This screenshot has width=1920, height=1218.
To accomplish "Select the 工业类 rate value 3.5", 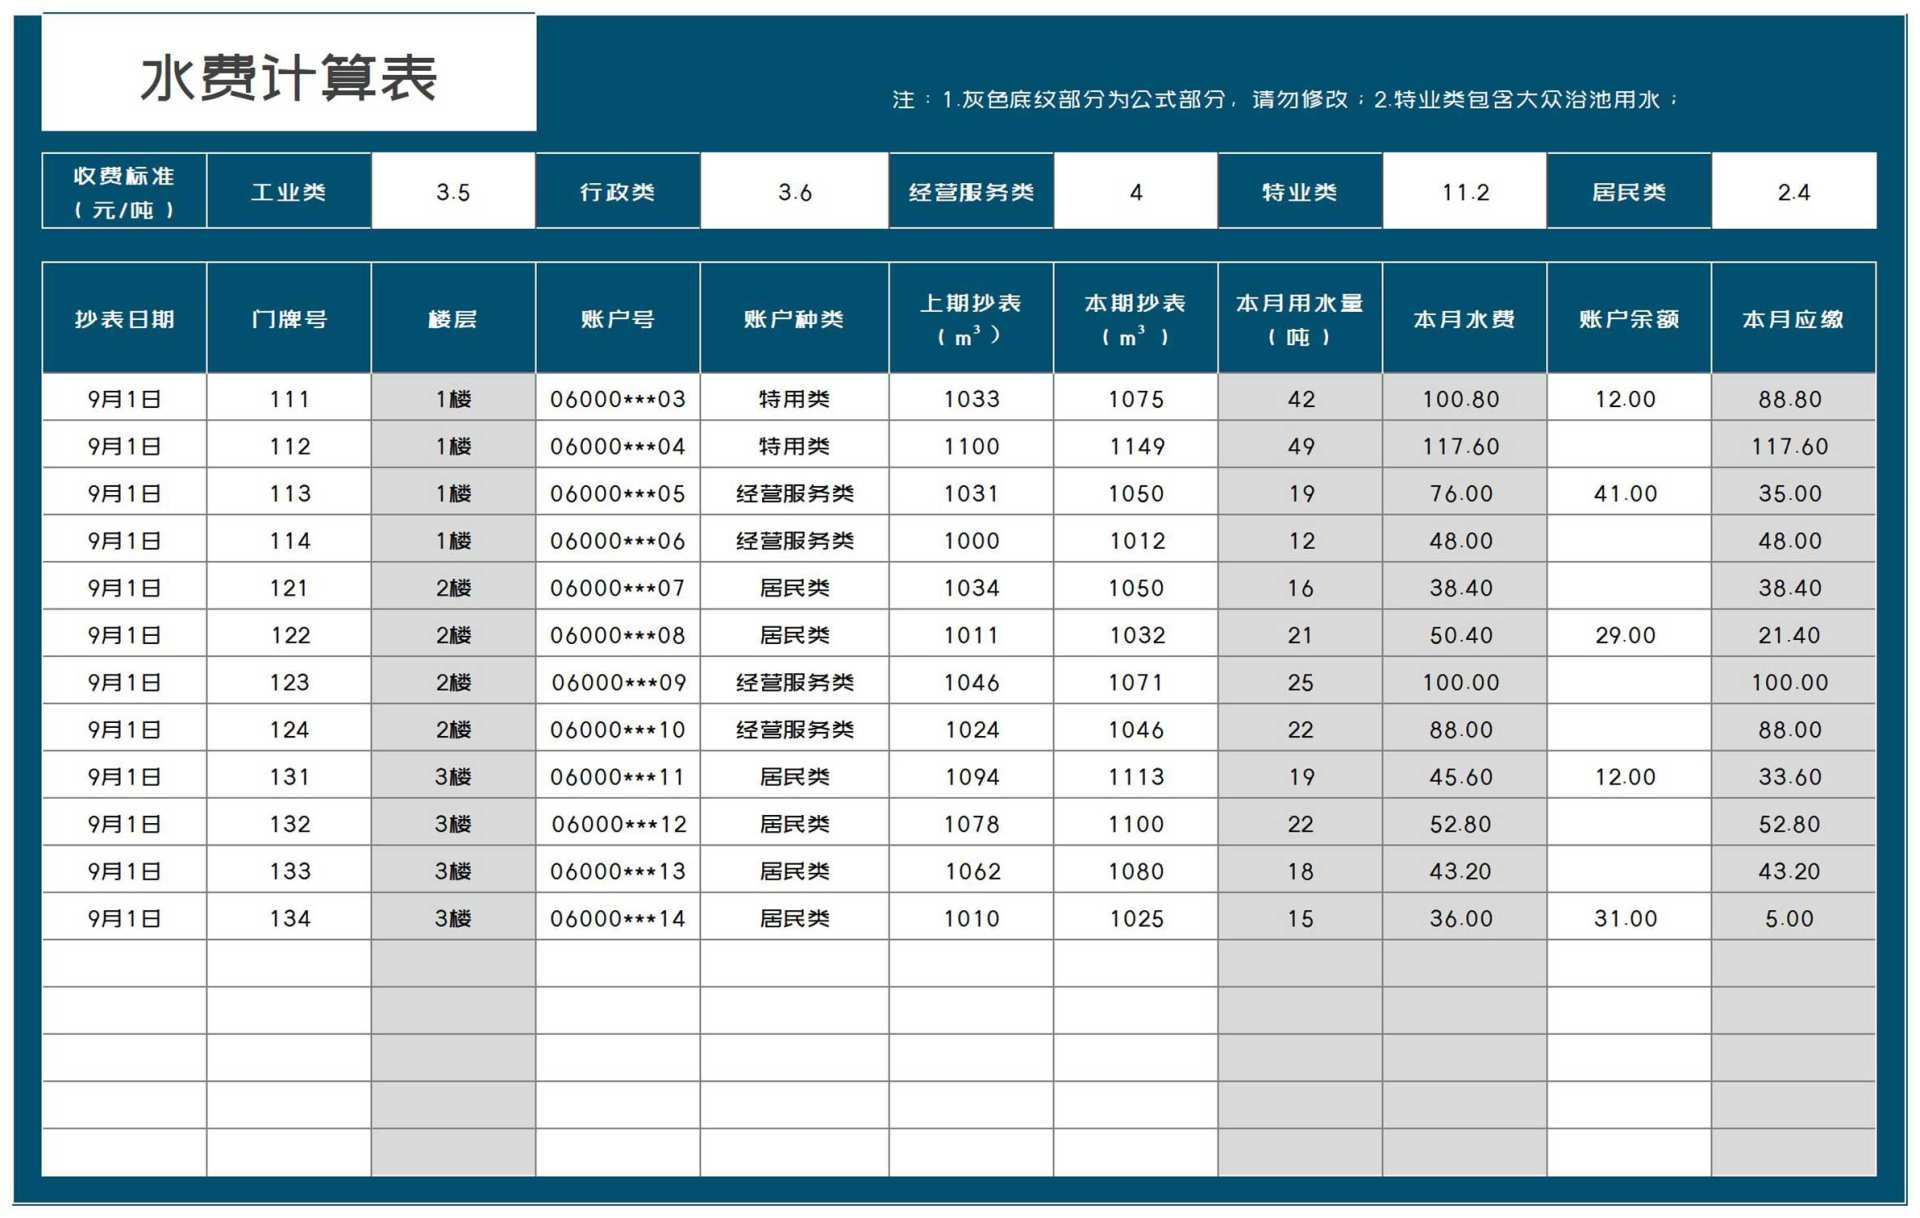I will pos(453,191).
